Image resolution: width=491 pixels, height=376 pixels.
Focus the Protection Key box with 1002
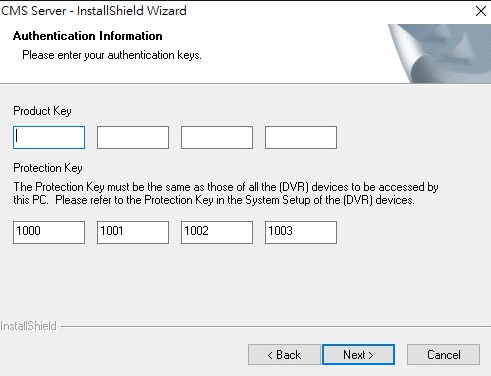point(217,232)
